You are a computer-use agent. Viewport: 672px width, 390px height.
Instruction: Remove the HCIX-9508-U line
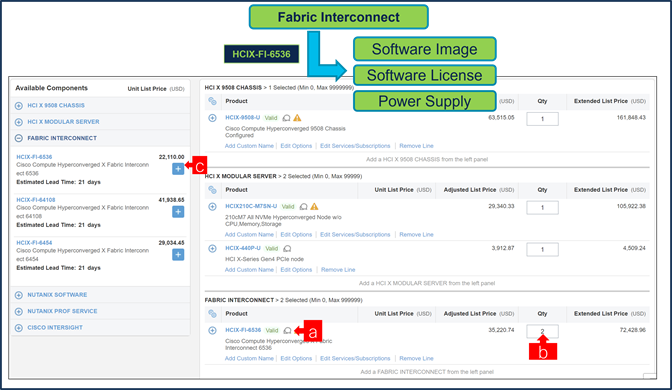(x=416, y=146)
